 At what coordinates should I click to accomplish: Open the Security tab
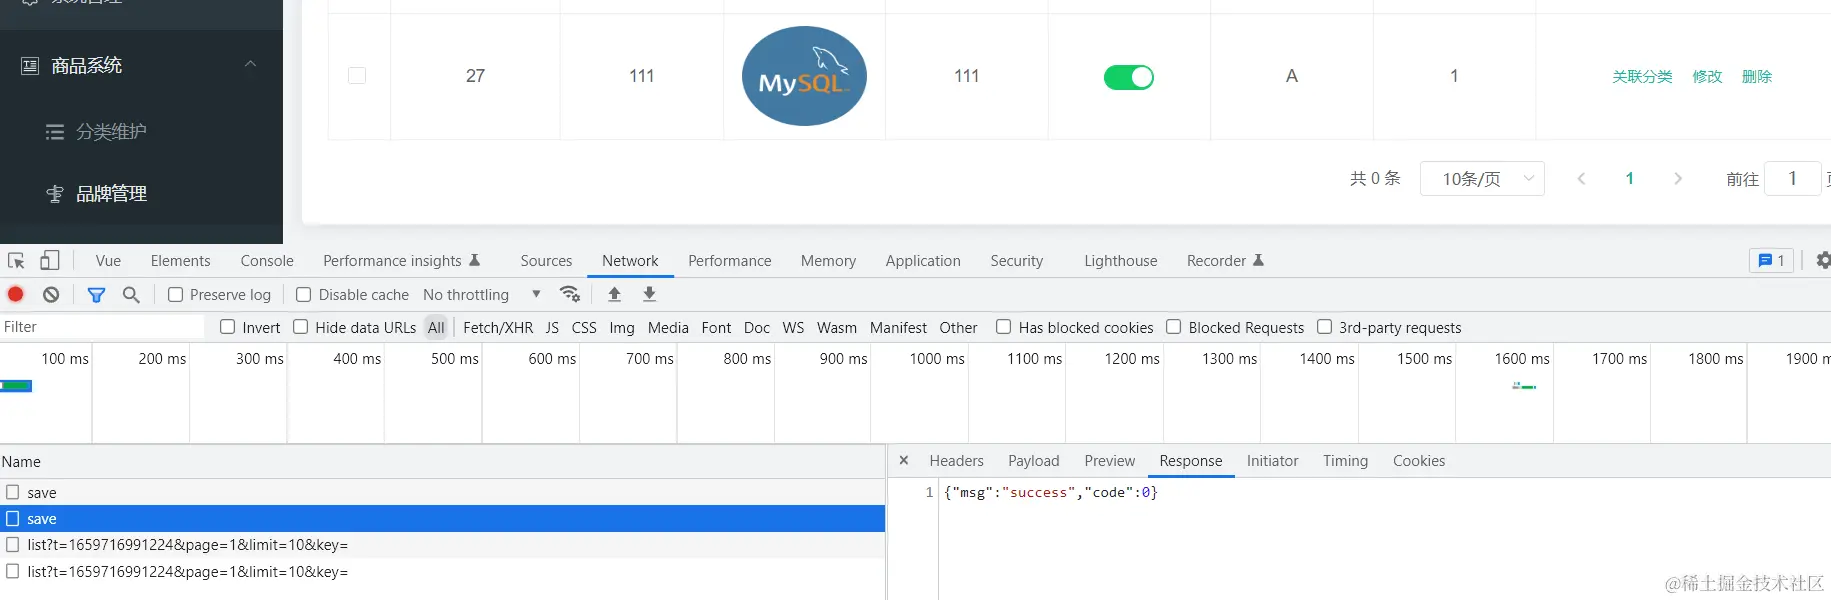tap(1017, 261)
